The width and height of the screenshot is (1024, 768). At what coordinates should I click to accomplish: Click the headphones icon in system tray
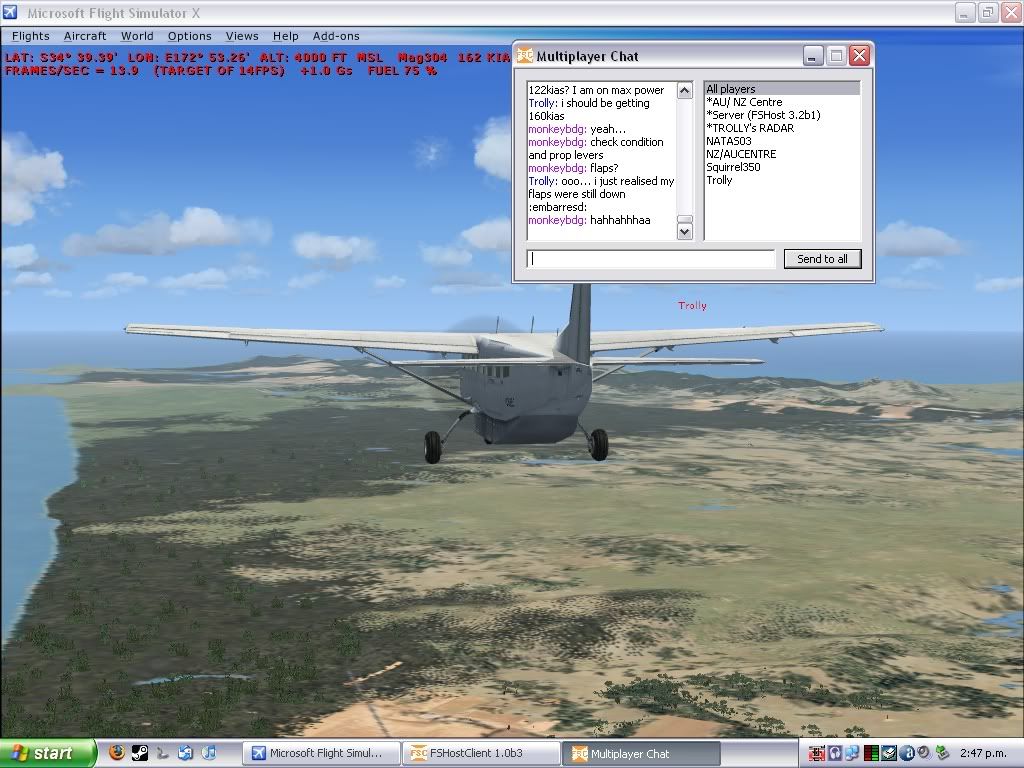pos(834,753)
